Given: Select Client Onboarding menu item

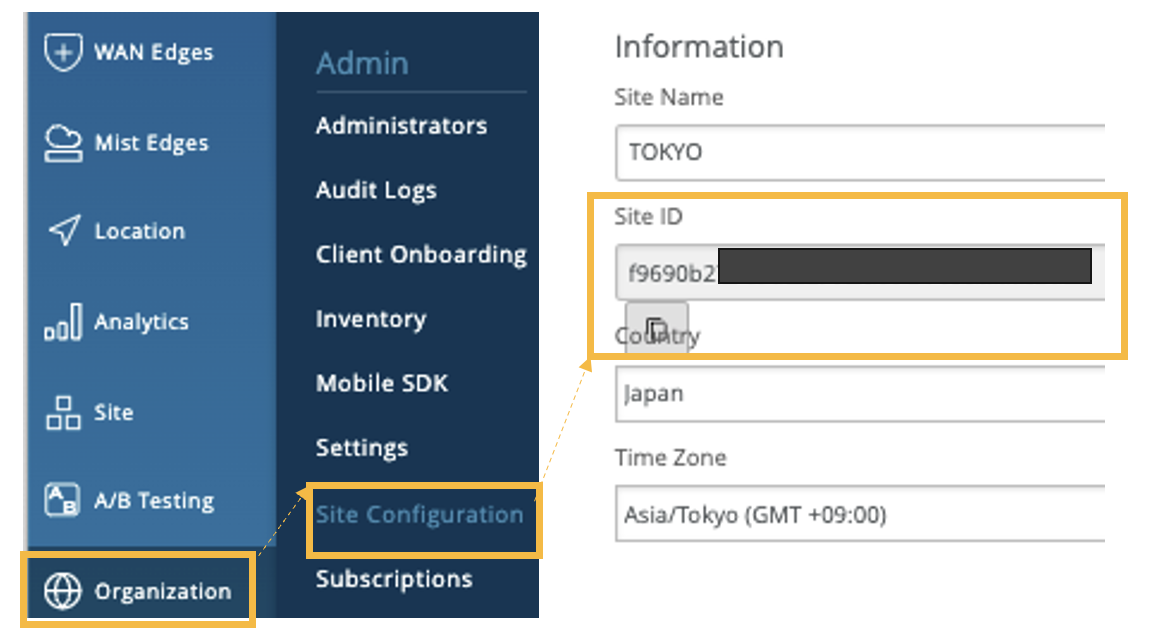Looking at the screenshot, I should tap(421, 255).
